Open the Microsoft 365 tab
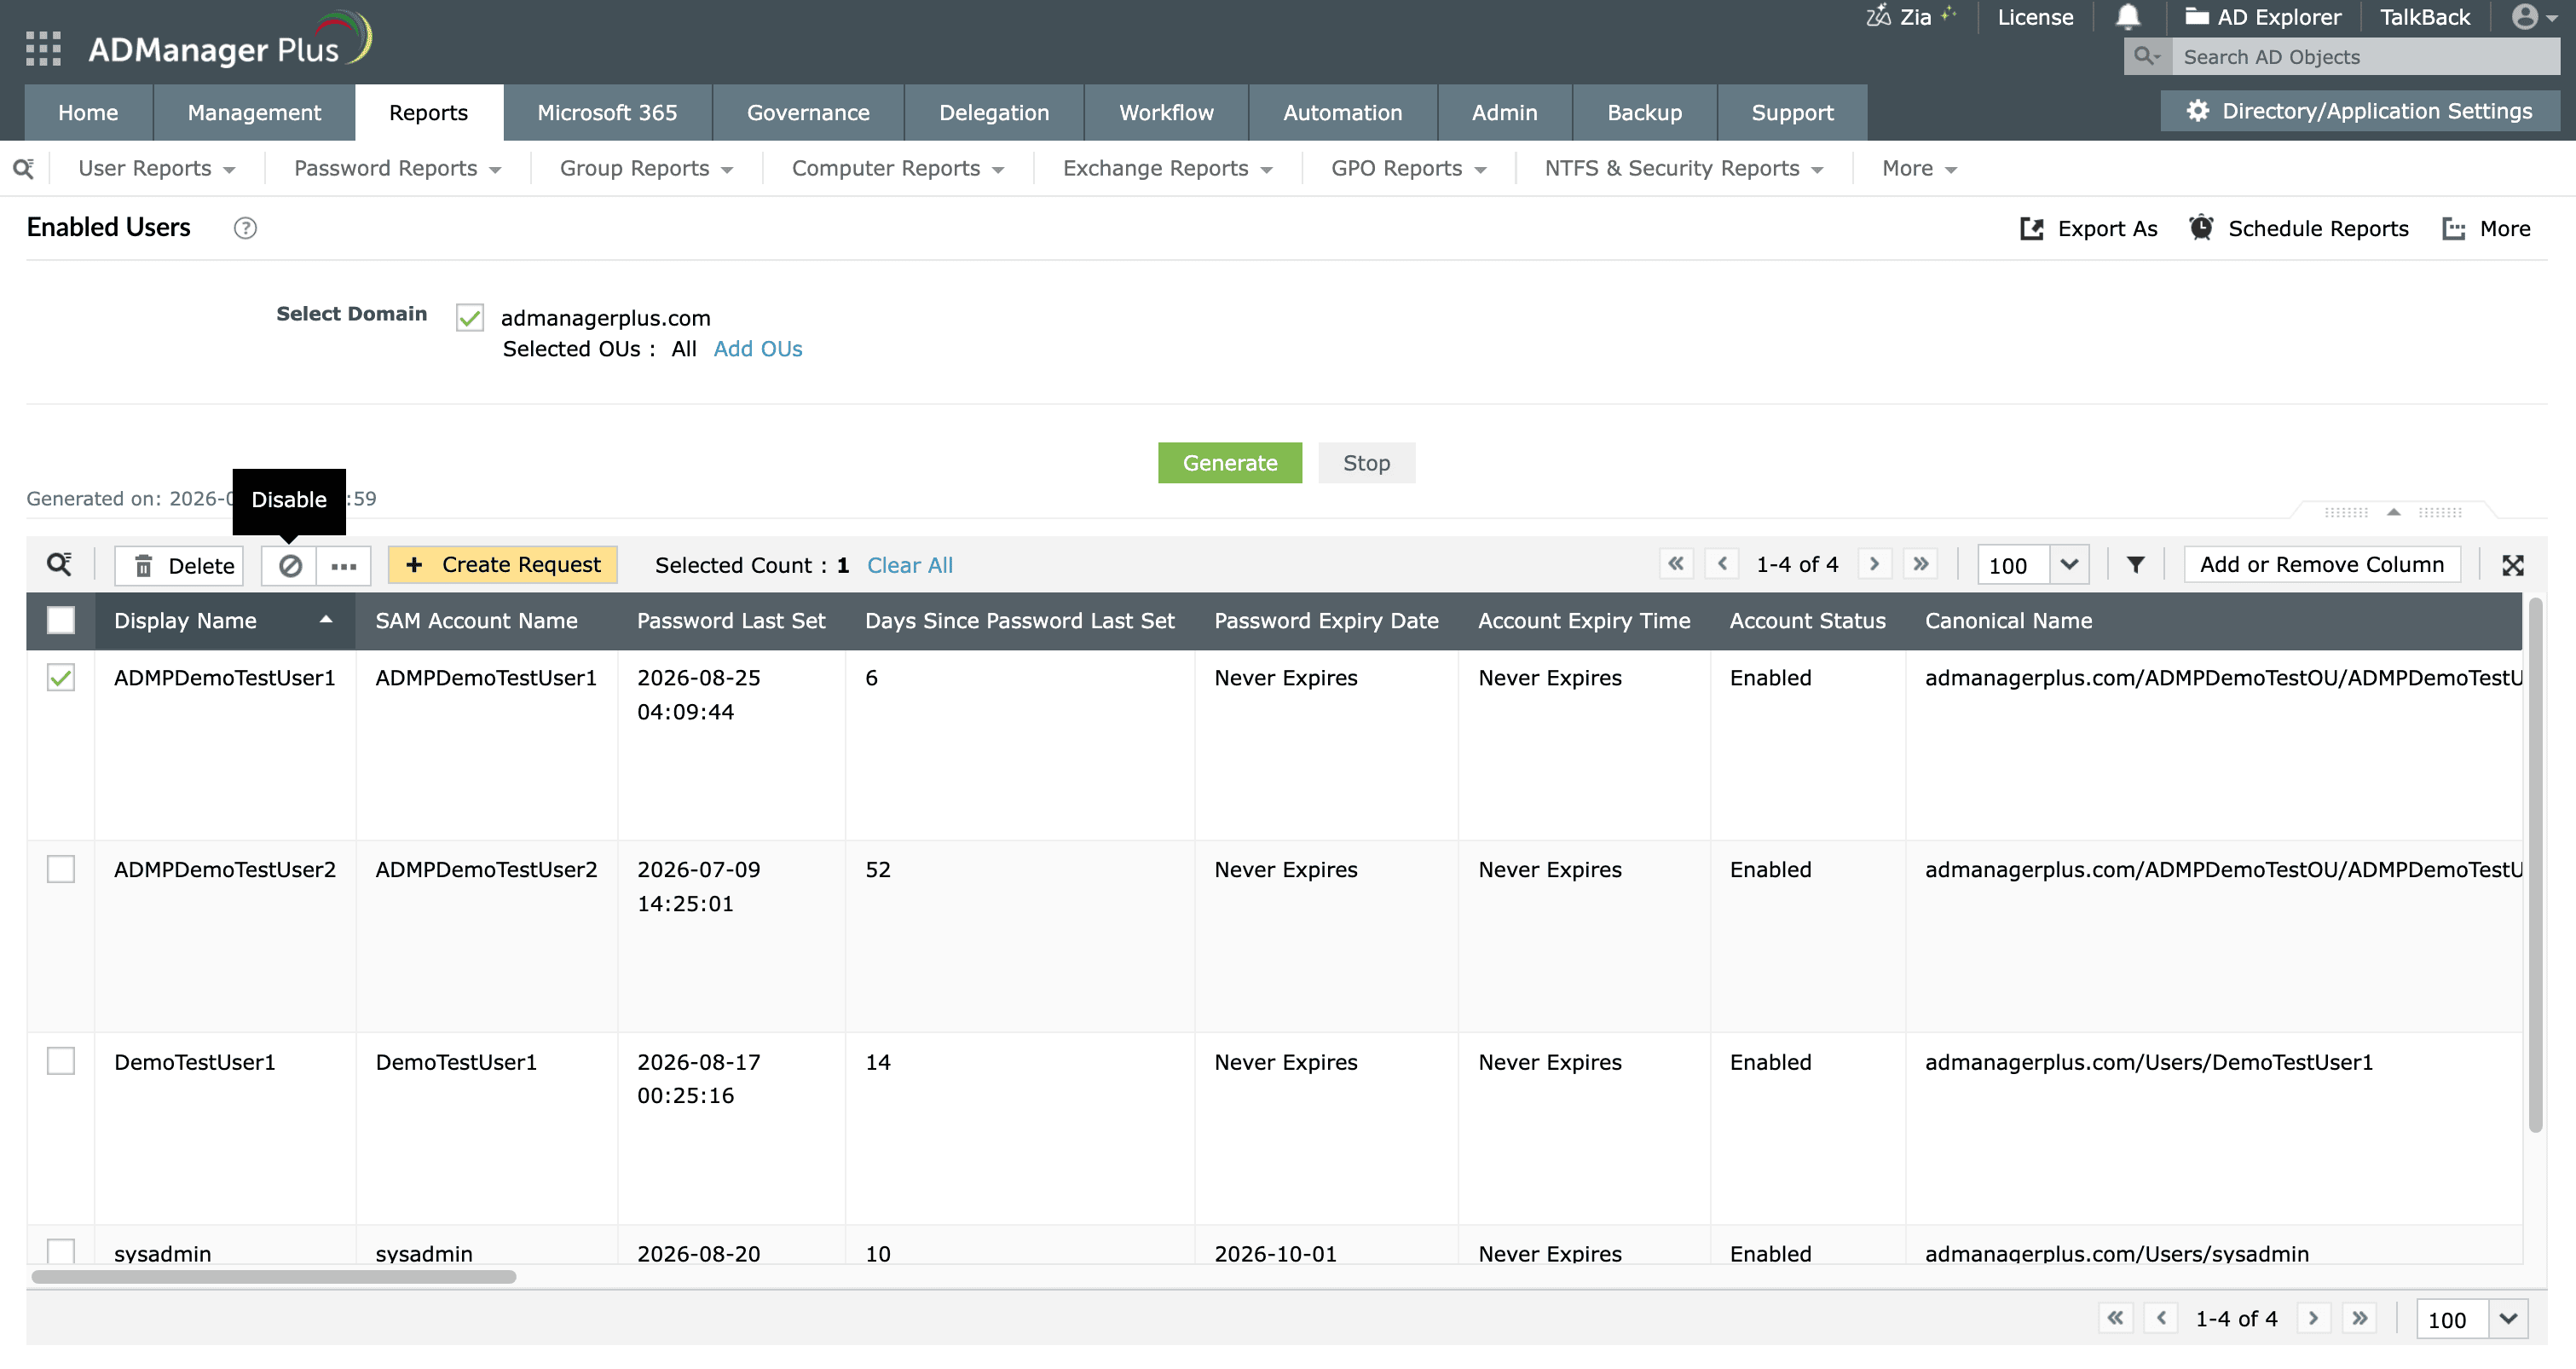 607,113
